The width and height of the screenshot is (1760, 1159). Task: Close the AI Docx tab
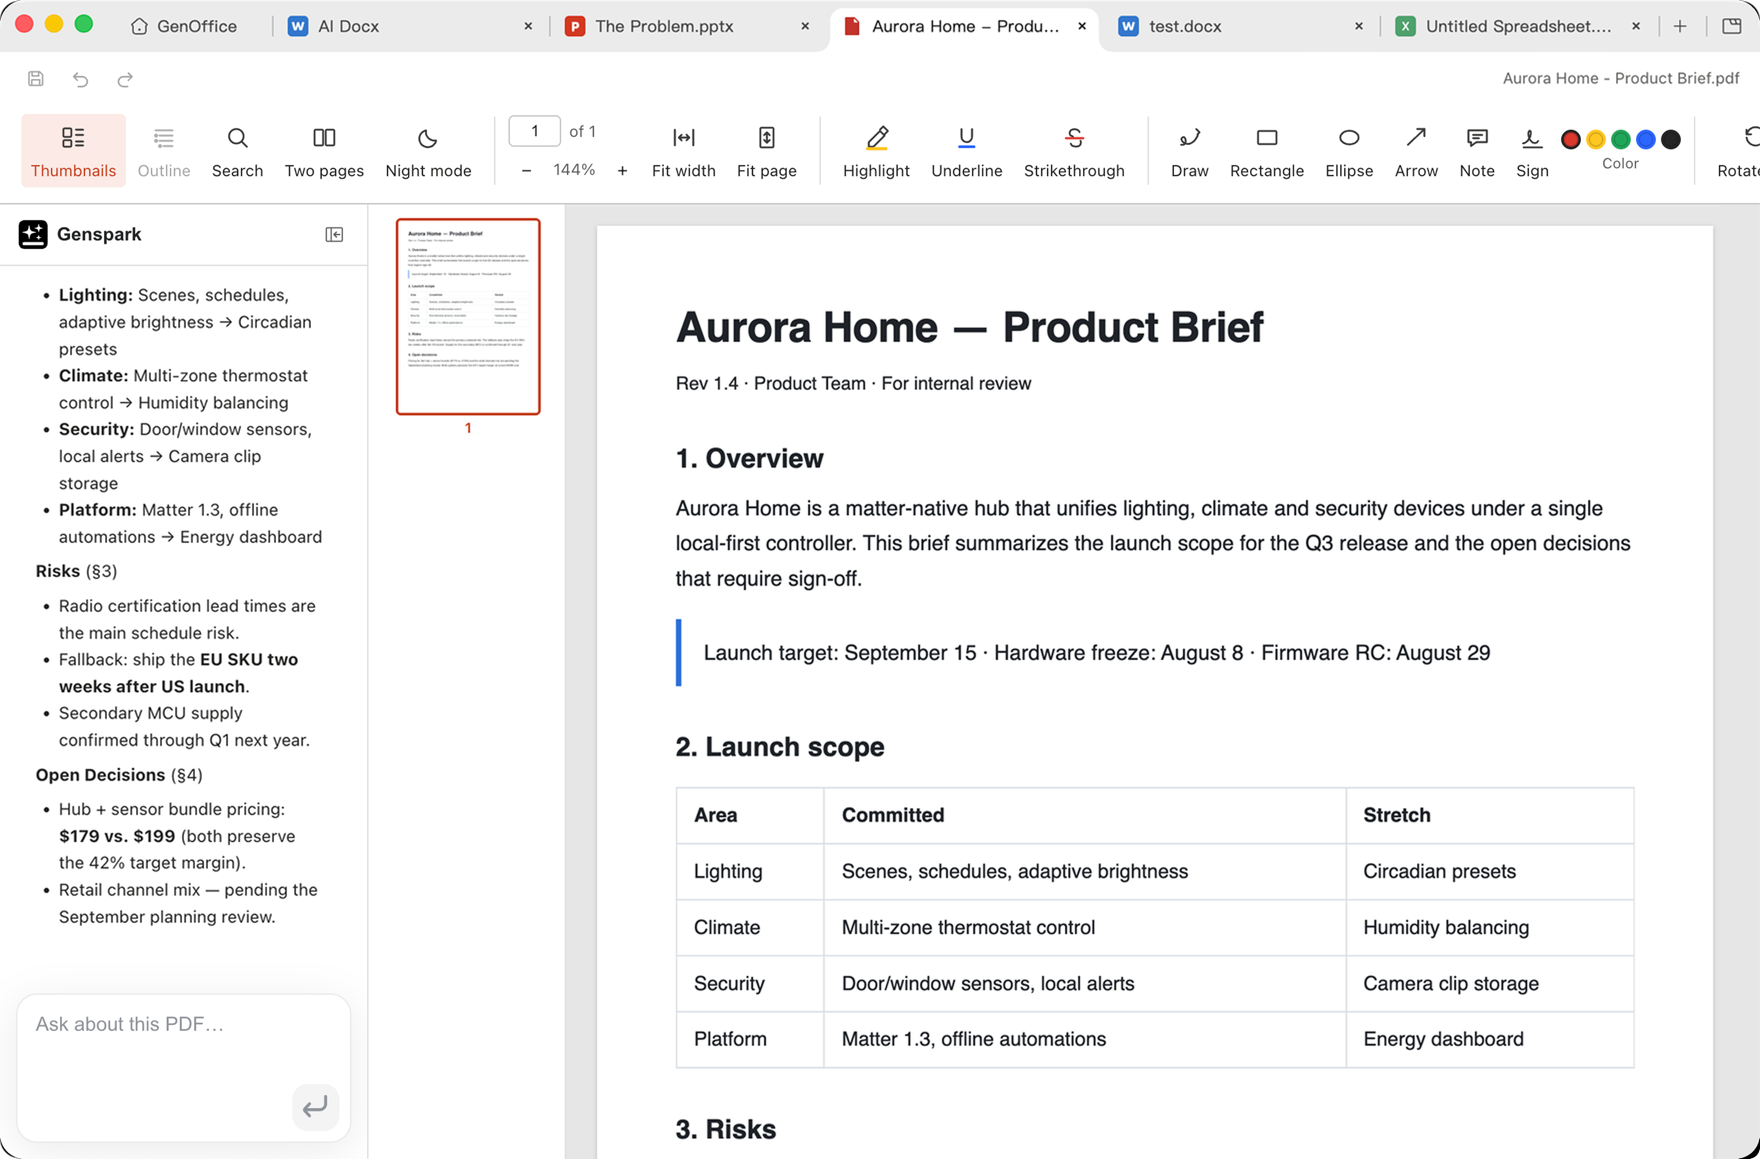coord(528,26)
